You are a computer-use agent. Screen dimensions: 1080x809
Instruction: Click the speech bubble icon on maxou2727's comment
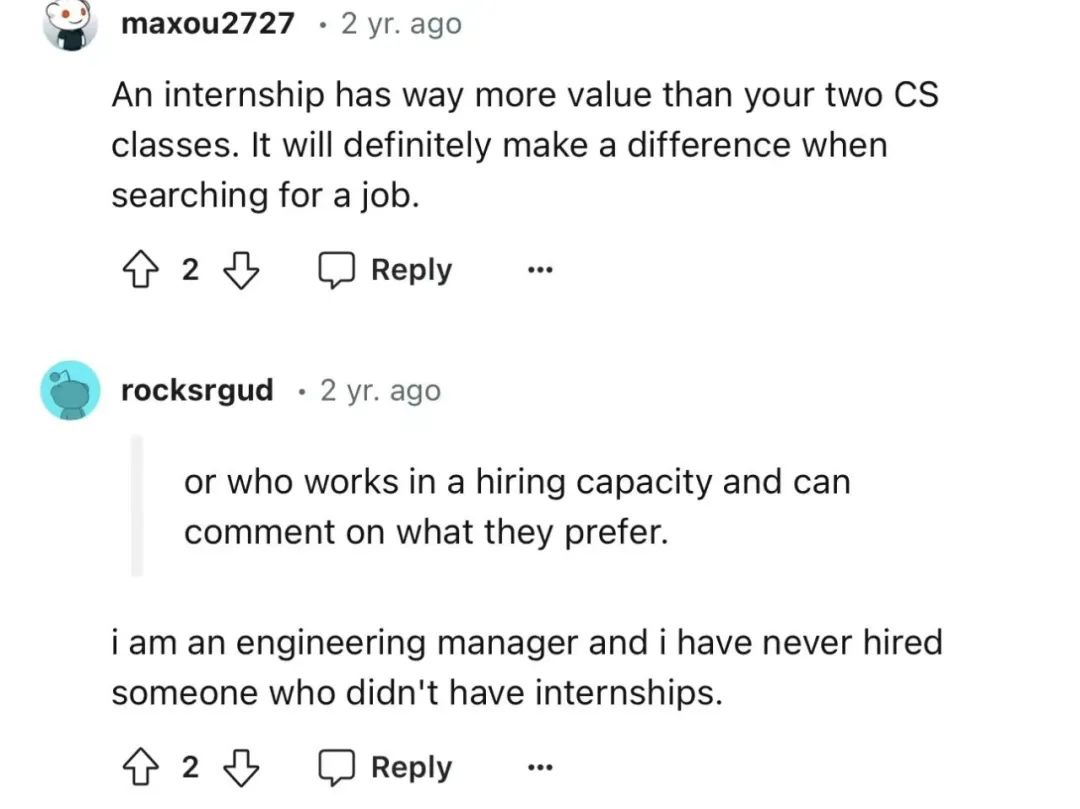pyautogui.click(x=336, y=270)
